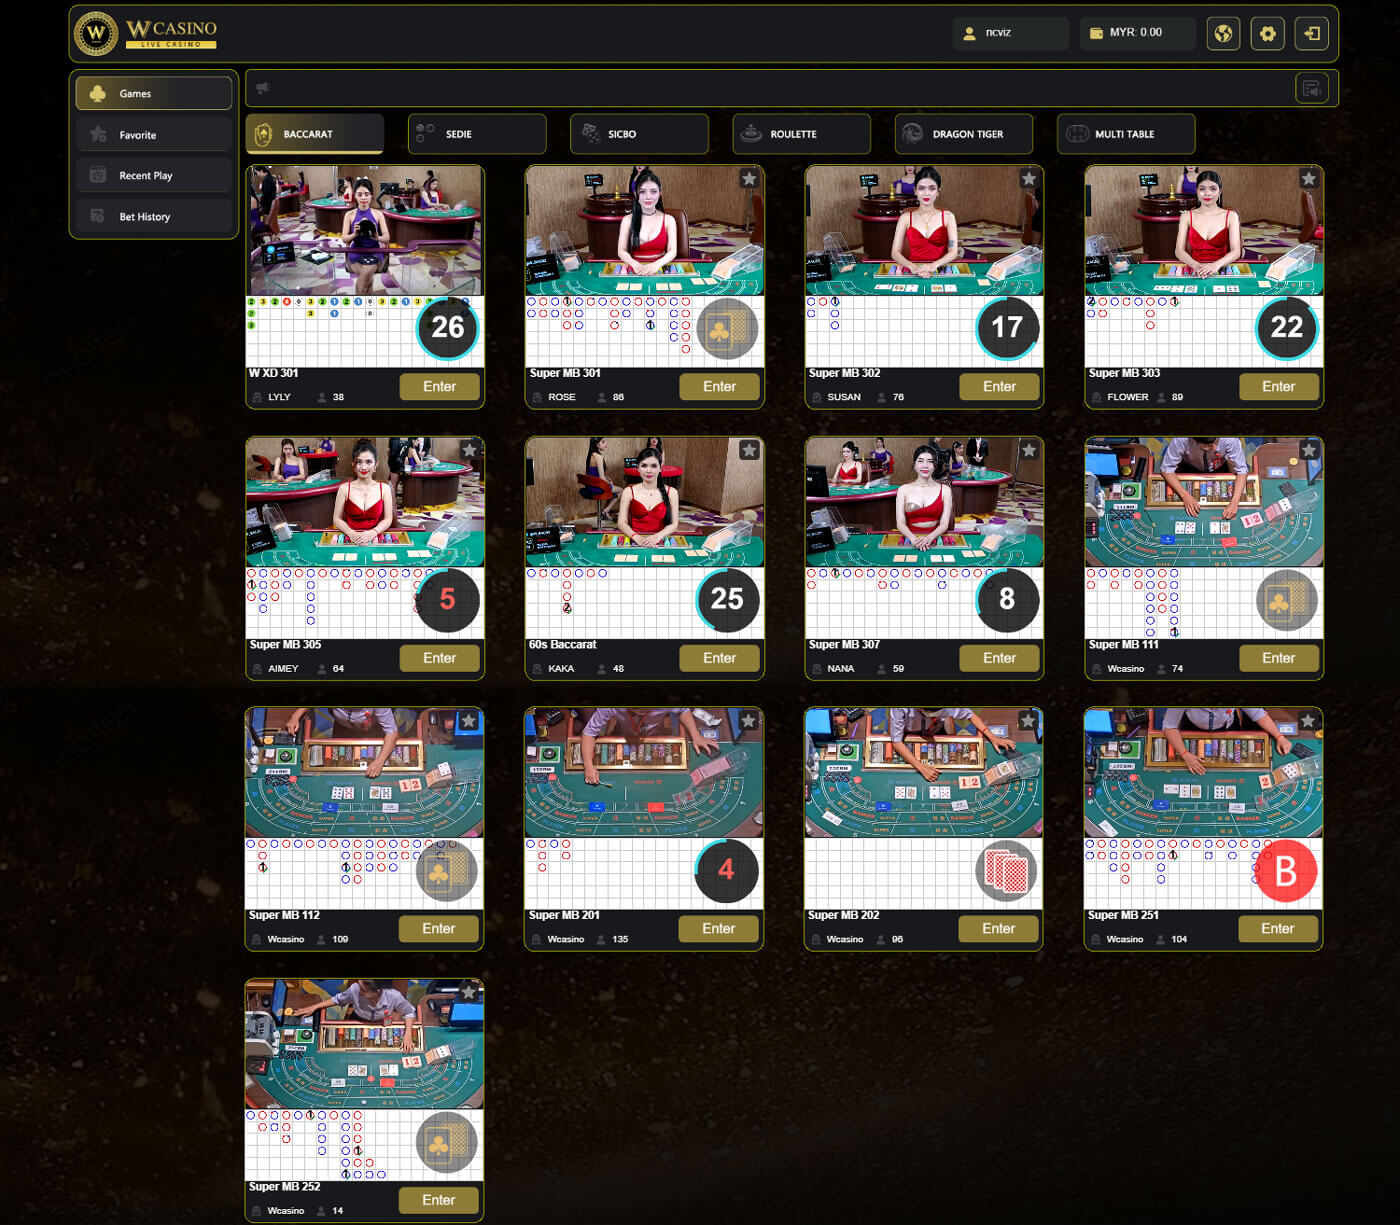Switch to the Roulette tab
Screen dimensions: 1400x1225
tap(801, 134)
